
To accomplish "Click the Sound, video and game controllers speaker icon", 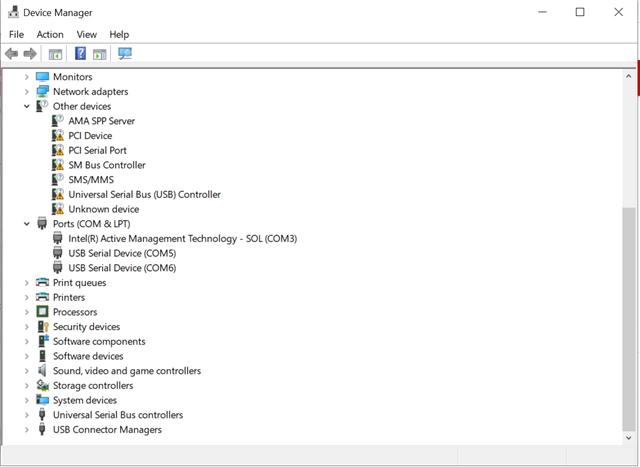I will point(42,370).
